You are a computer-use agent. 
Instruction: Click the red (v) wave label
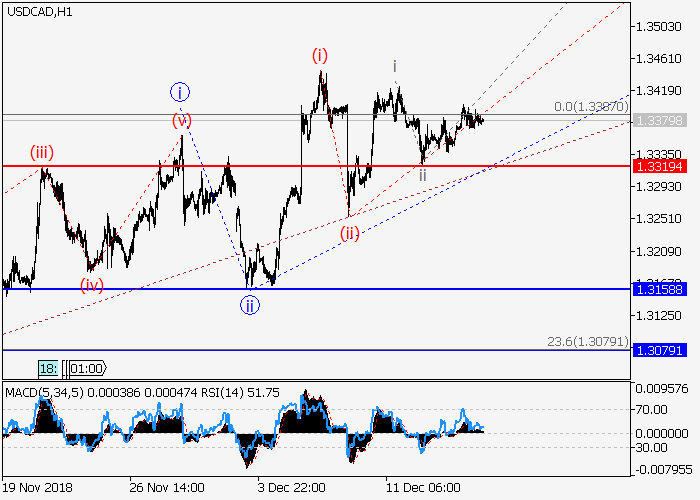coord(181,121)
